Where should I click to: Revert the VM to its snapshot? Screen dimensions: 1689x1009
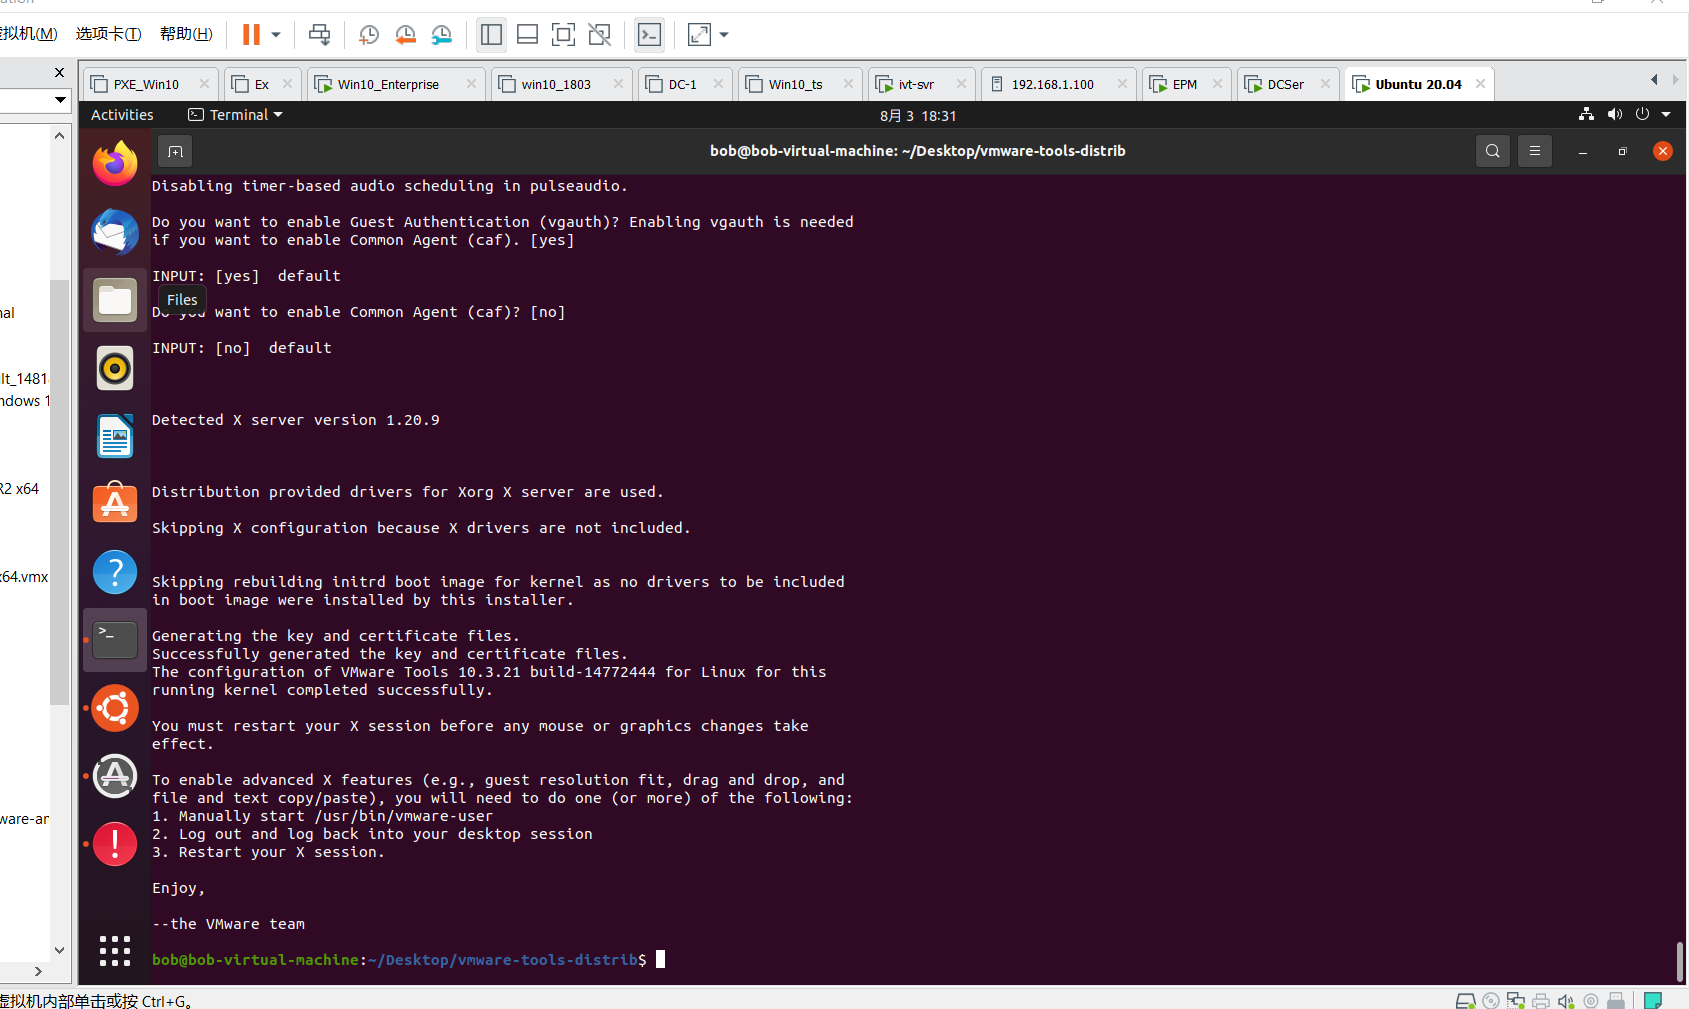coord(405,34)
